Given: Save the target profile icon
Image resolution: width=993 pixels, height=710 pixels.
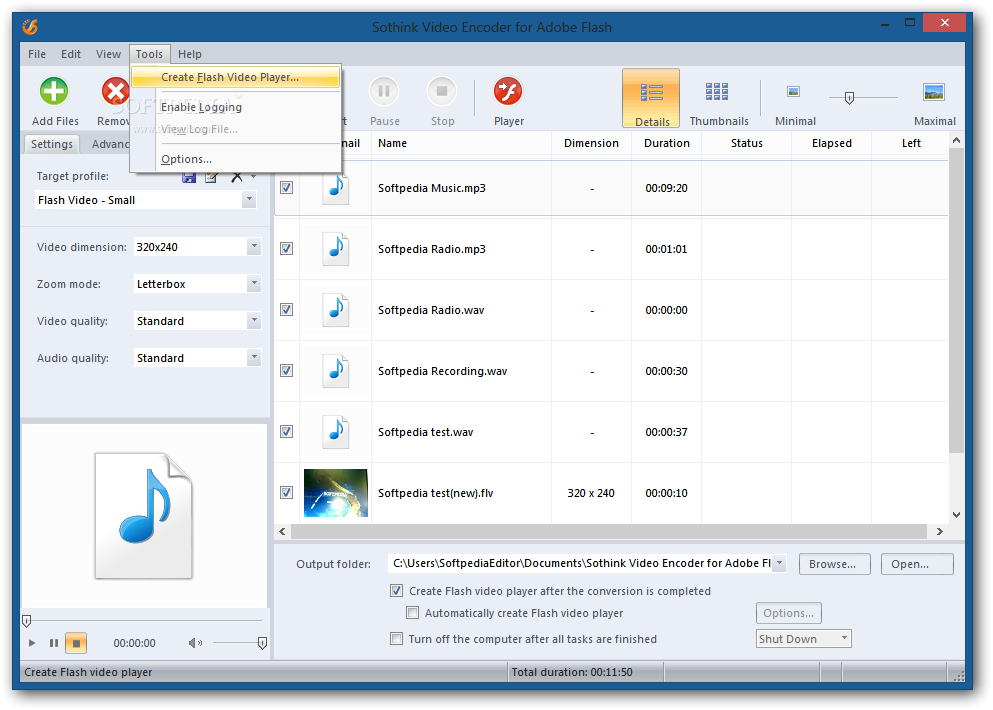Looking at the screenshot, I should (x=189, y=178).
